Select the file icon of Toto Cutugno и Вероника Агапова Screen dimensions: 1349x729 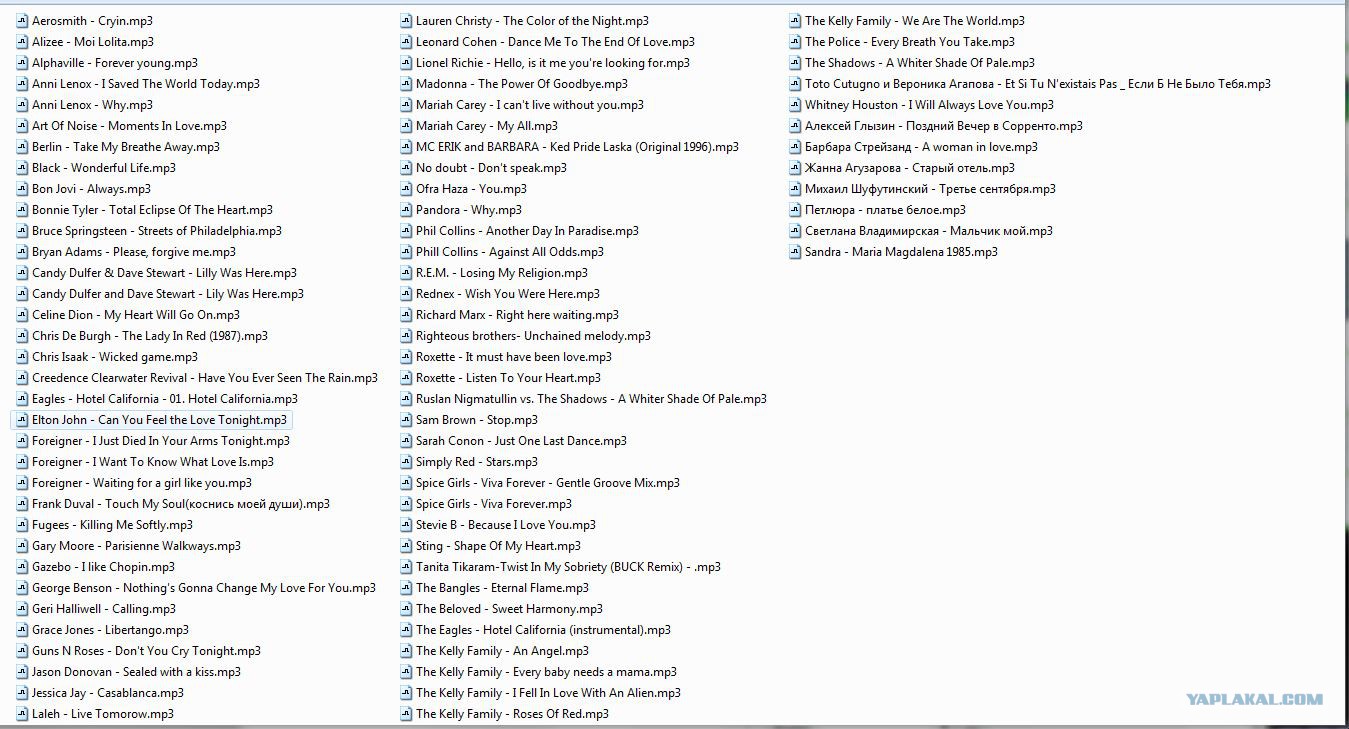point(795,84)
